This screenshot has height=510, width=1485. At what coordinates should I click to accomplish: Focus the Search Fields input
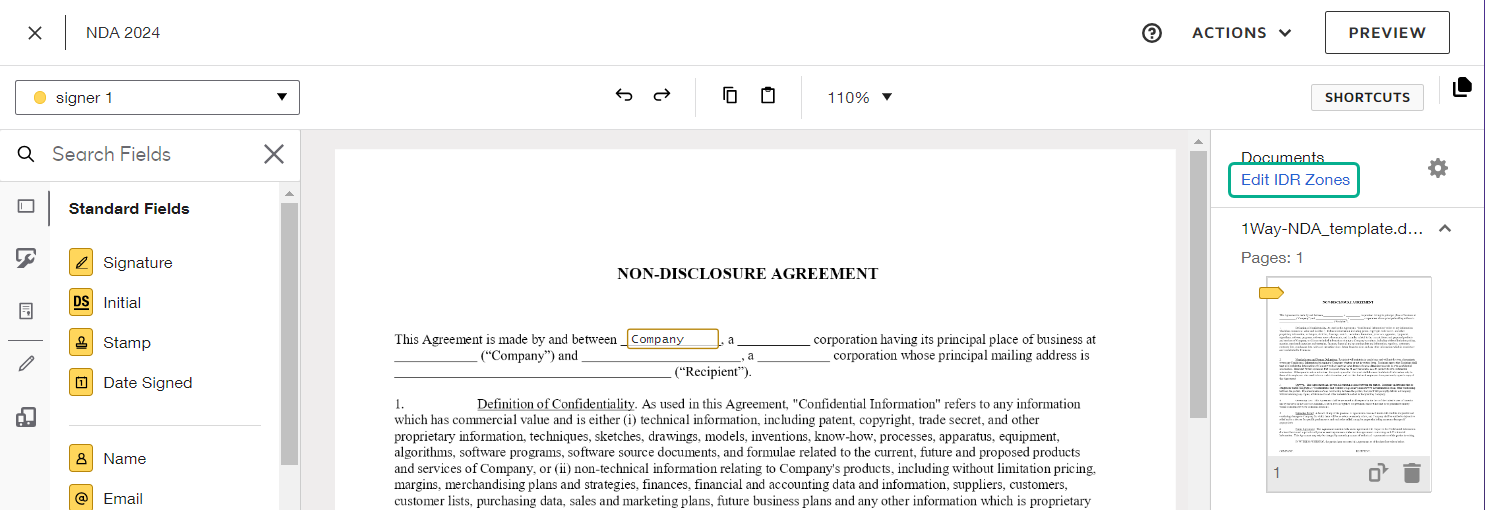(150, 154)
